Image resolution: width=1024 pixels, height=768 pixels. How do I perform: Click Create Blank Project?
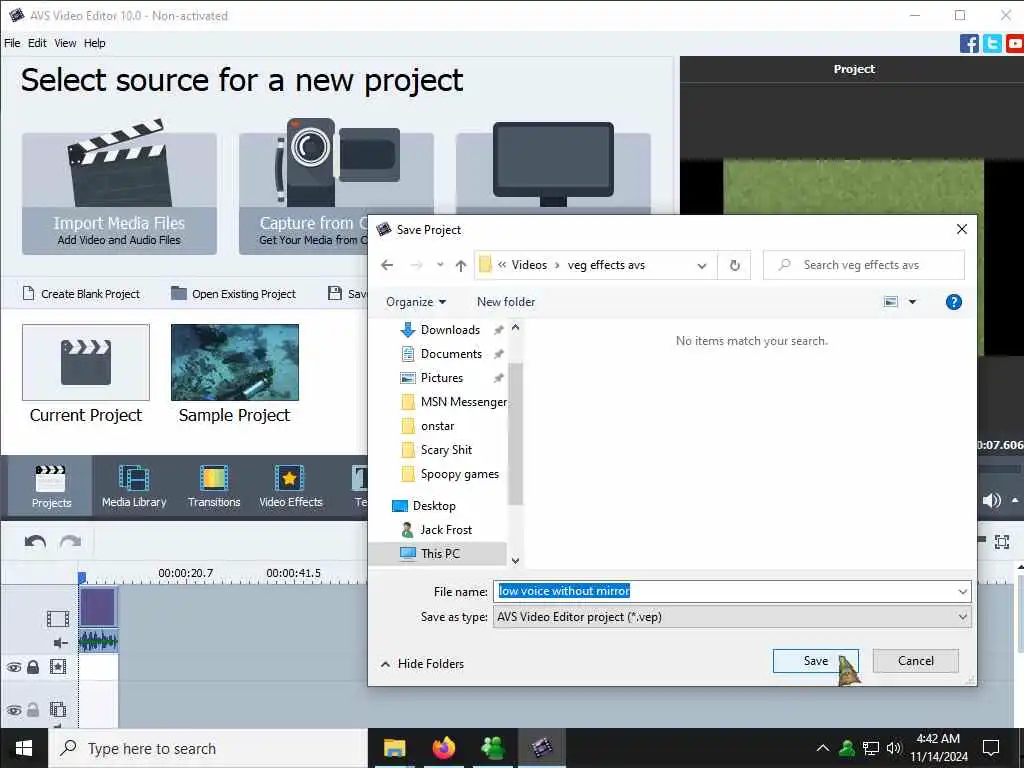tap(82, 294)
